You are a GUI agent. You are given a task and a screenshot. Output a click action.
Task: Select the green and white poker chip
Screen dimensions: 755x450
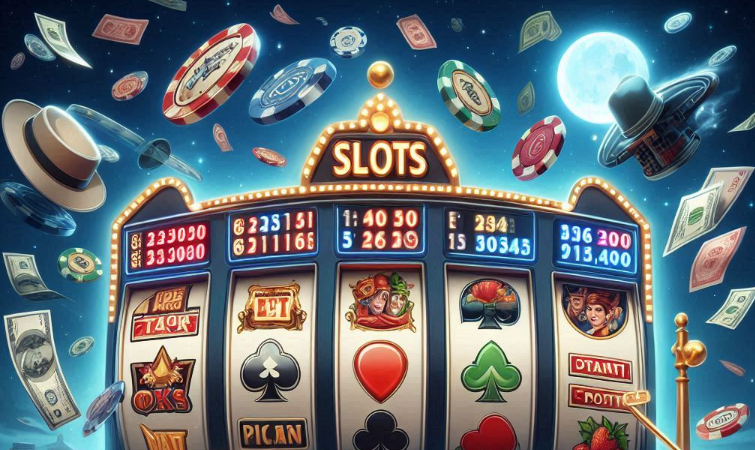click(469, 95)
